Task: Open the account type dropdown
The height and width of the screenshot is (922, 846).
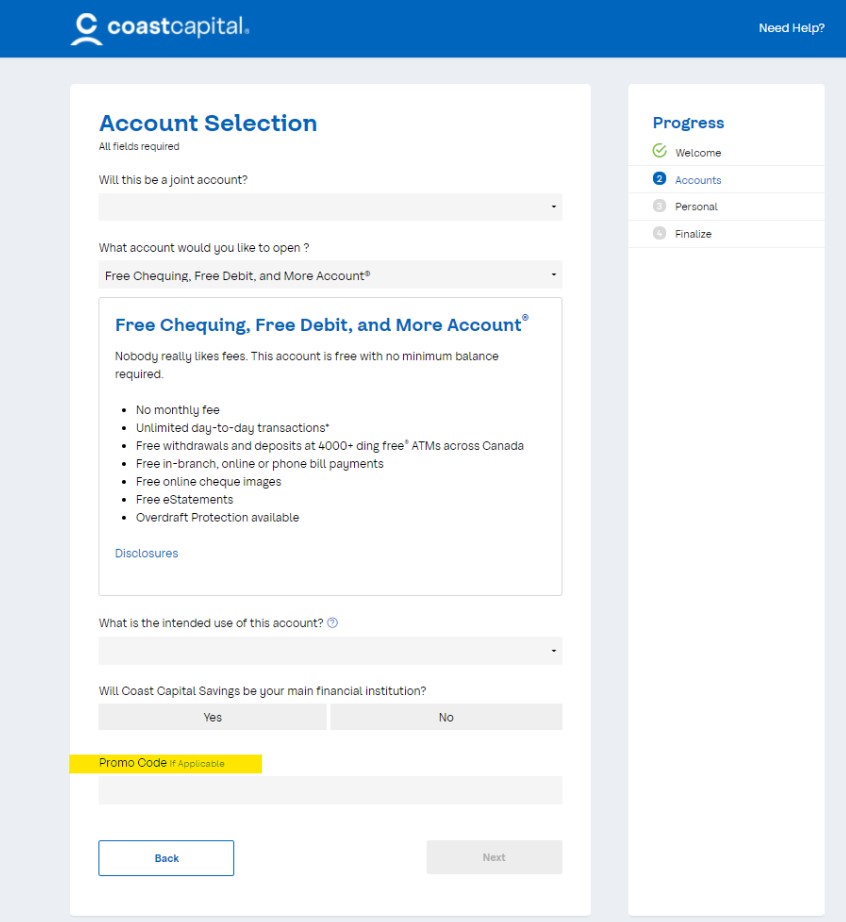Action: point(330,275)
